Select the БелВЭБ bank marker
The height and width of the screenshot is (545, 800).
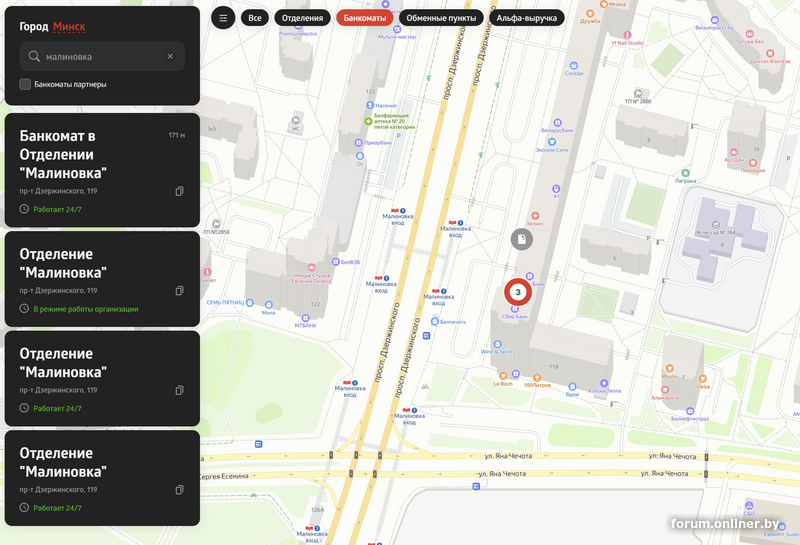point(335,262)
